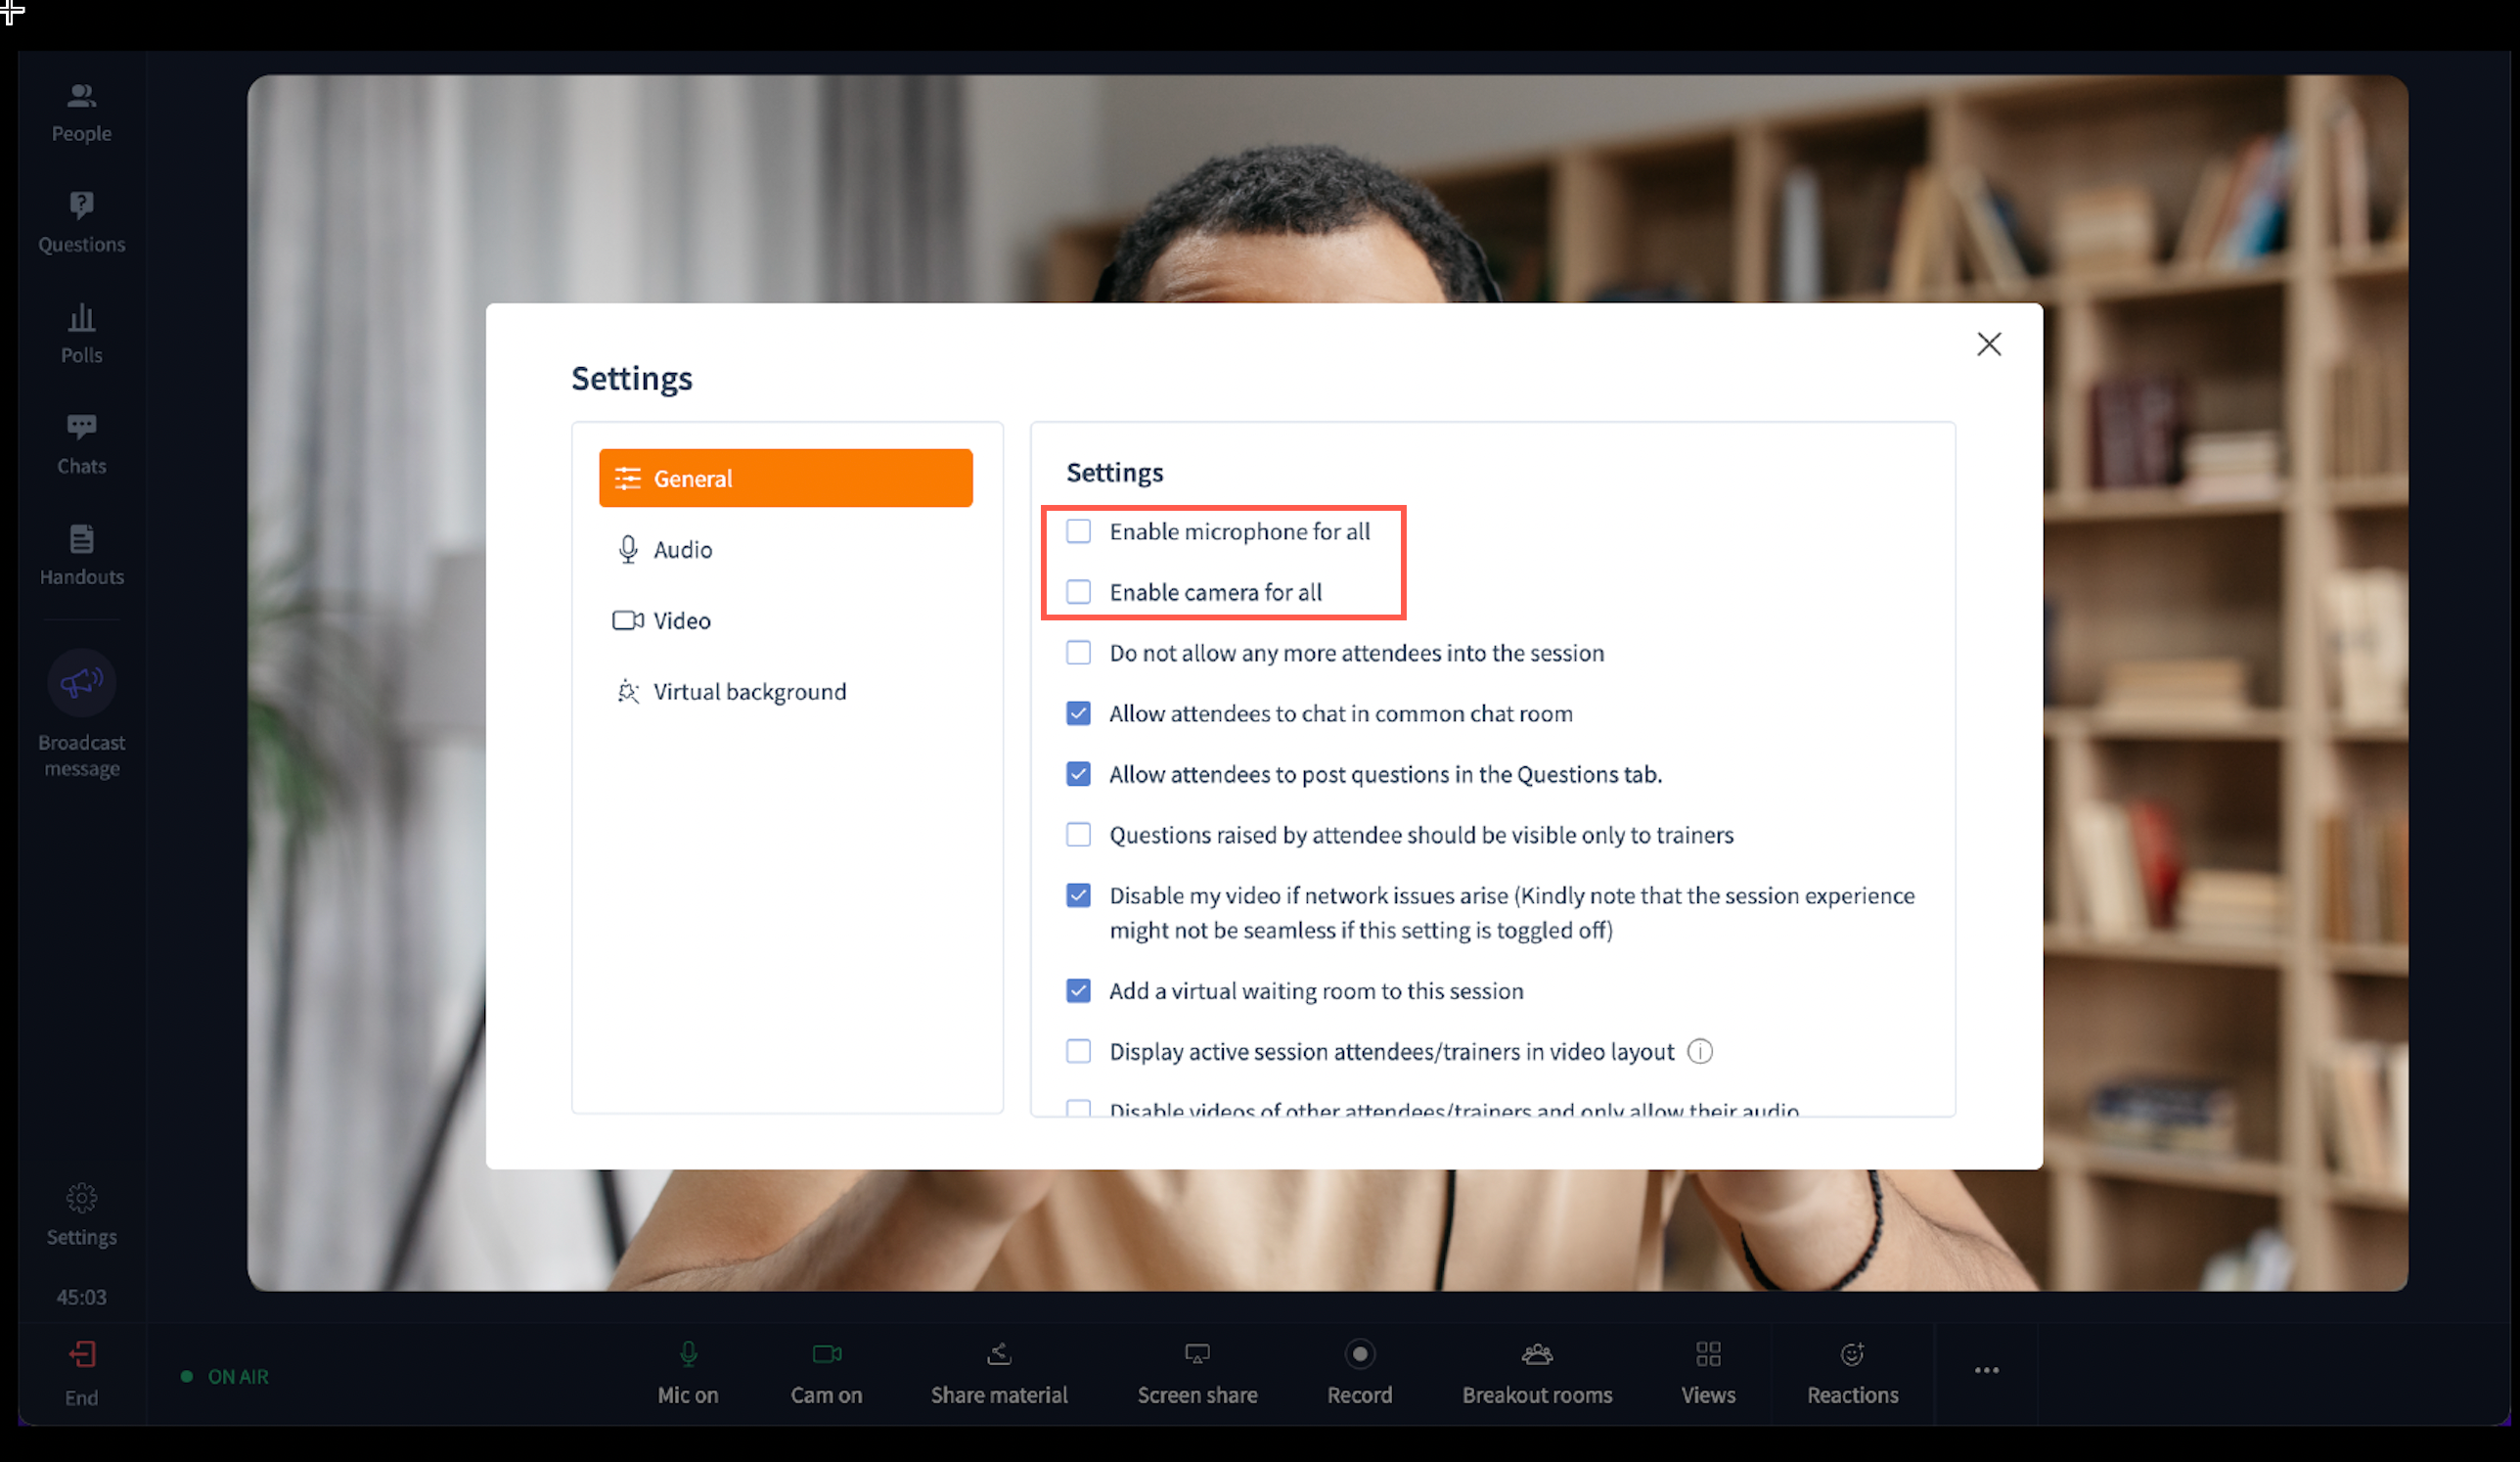This screenshot has width=2520, height=1462.
Task: Uncheck Allow attendees to post questions
Action: coord(1078,774)
